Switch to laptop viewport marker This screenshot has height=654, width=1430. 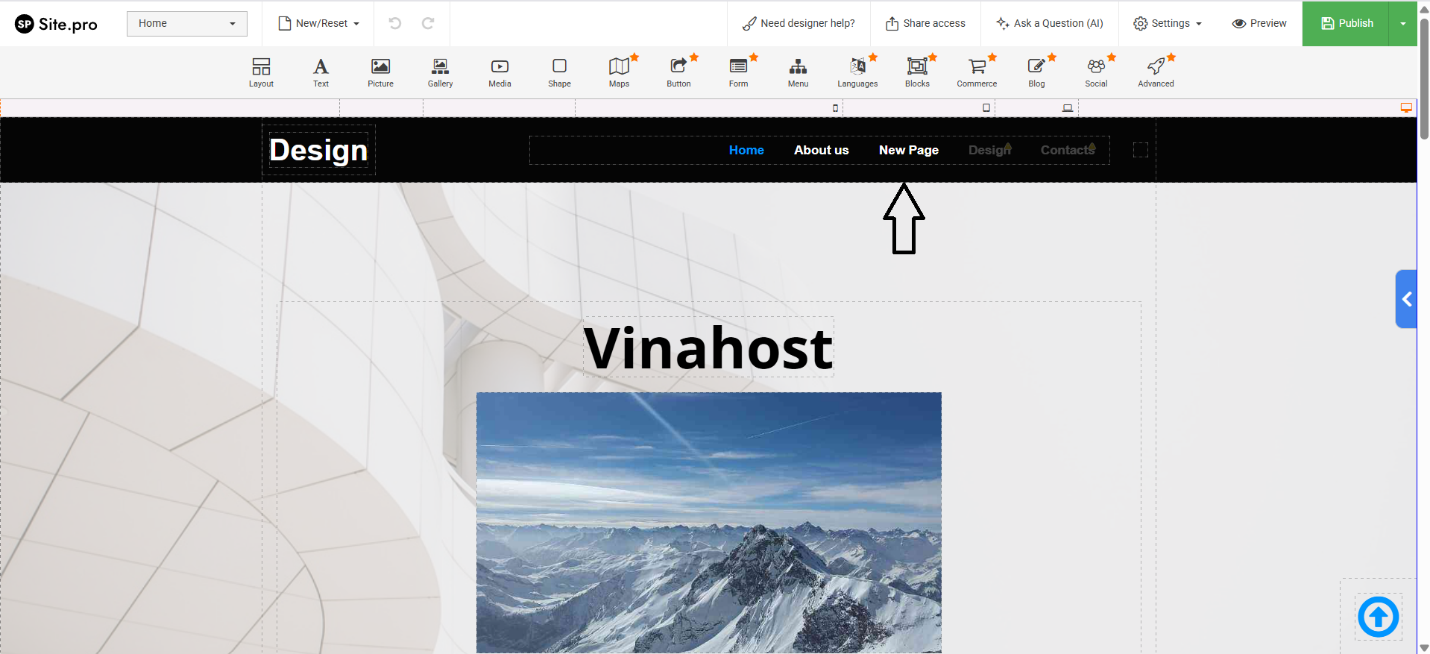point(1067,108)
